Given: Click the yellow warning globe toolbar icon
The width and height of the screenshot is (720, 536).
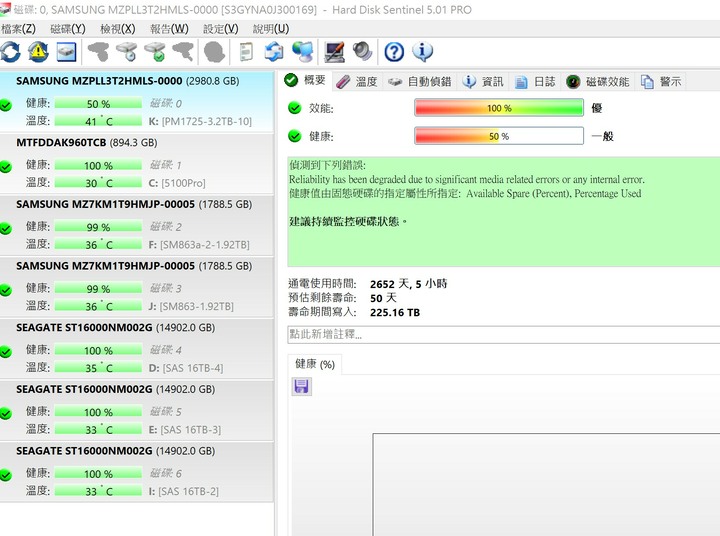Looking at the screenshot, I should click(x=39, y=51).
